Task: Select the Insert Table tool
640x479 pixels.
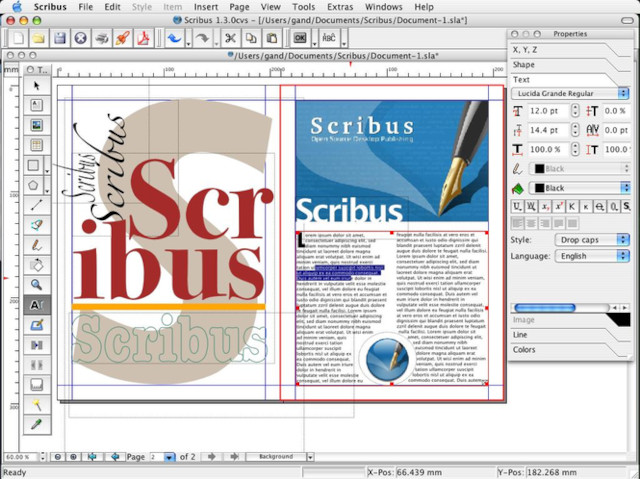Action: point(37,145)
